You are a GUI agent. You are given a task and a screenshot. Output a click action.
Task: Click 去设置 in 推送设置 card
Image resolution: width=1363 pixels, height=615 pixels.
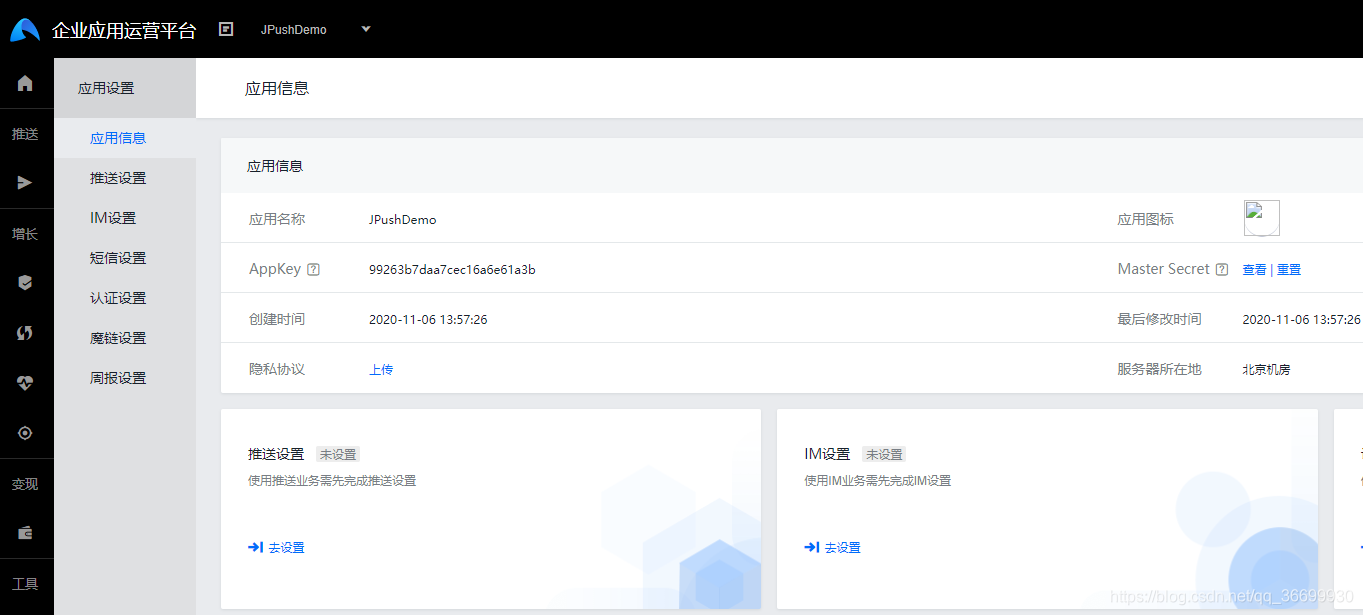pos(277,547)
